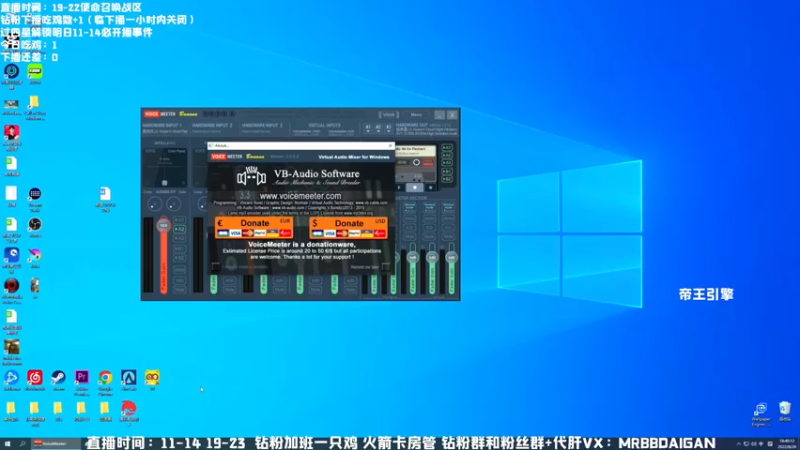Open the A1 hardware out dropdown
Viewport: 800px width, 450px height.
click(368, 128)
